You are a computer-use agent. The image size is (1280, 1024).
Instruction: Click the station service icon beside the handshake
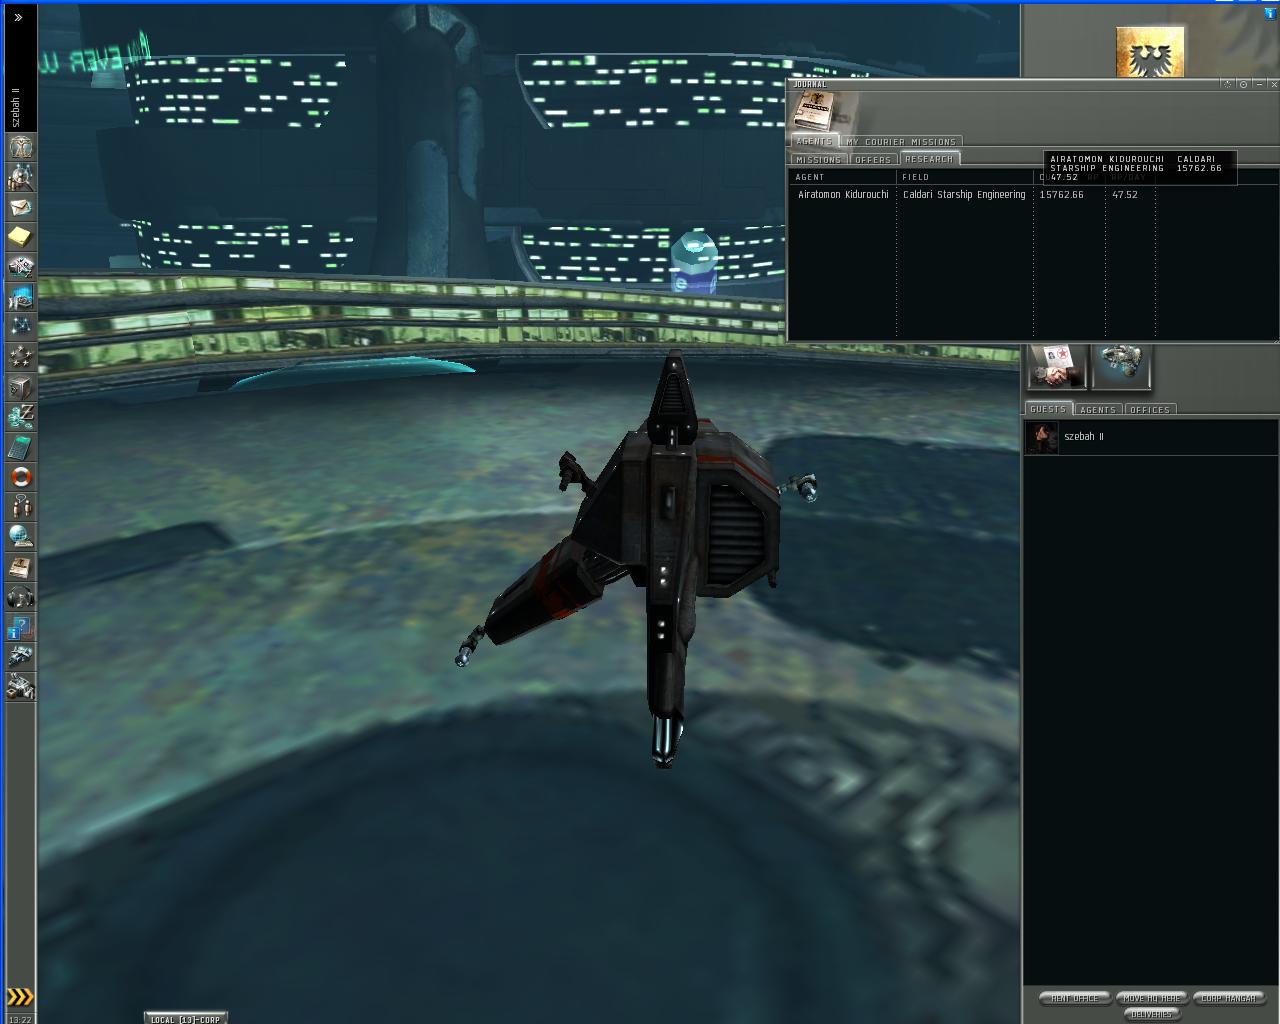1121,365
